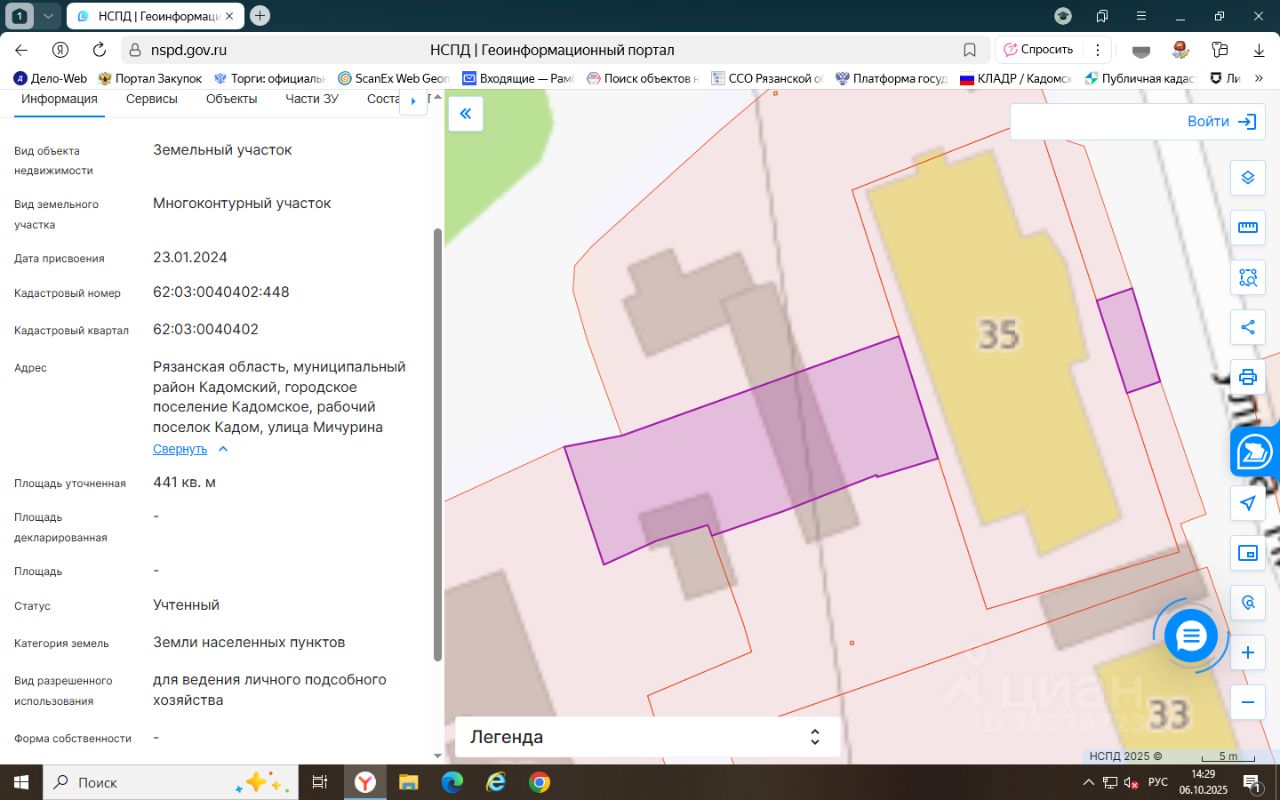
Task: Click the info panel vertical scrollbar
Action: [436, 444]
